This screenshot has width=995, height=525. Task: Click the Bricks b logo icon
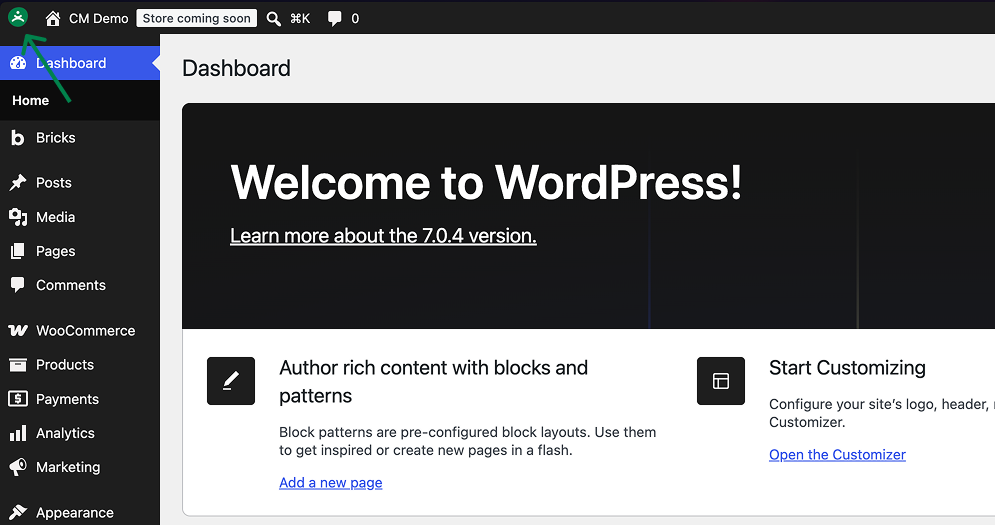pos(18,138)
